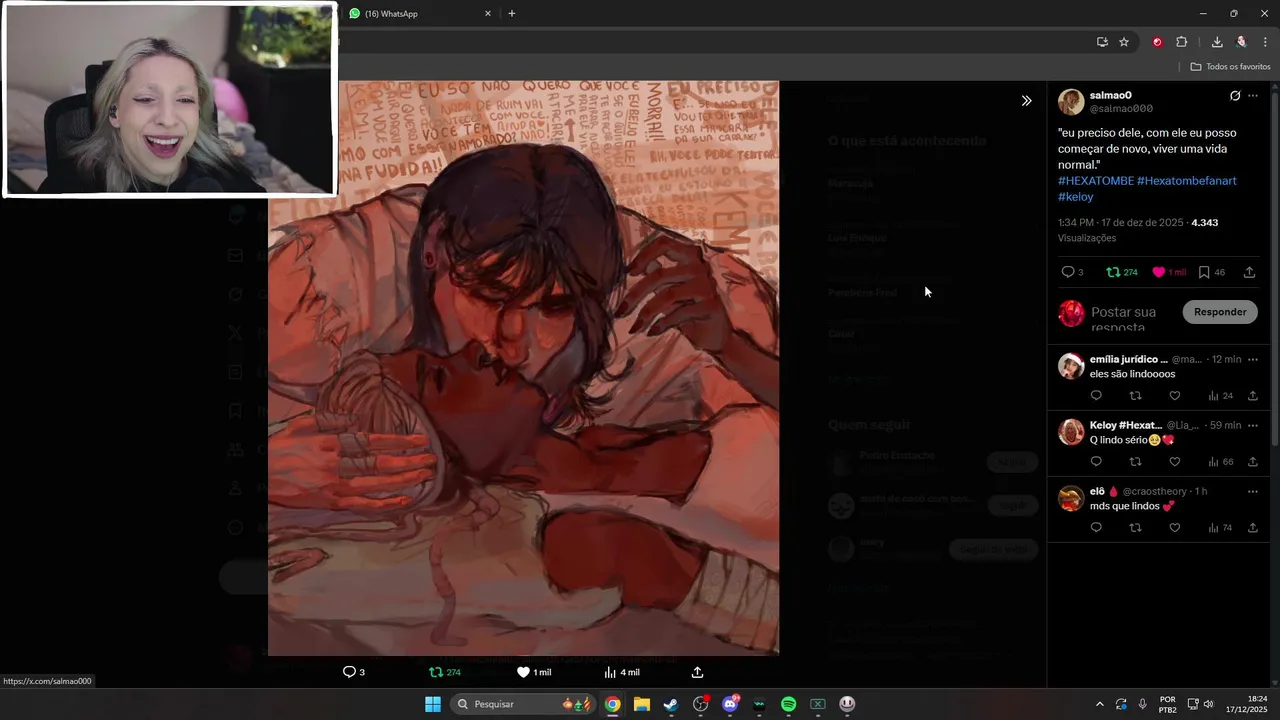Image resolution: width=1280 pixels, height=720 pixels.
Task: Click repost icon with 274 in post panel
Action: click(1122, 272)
